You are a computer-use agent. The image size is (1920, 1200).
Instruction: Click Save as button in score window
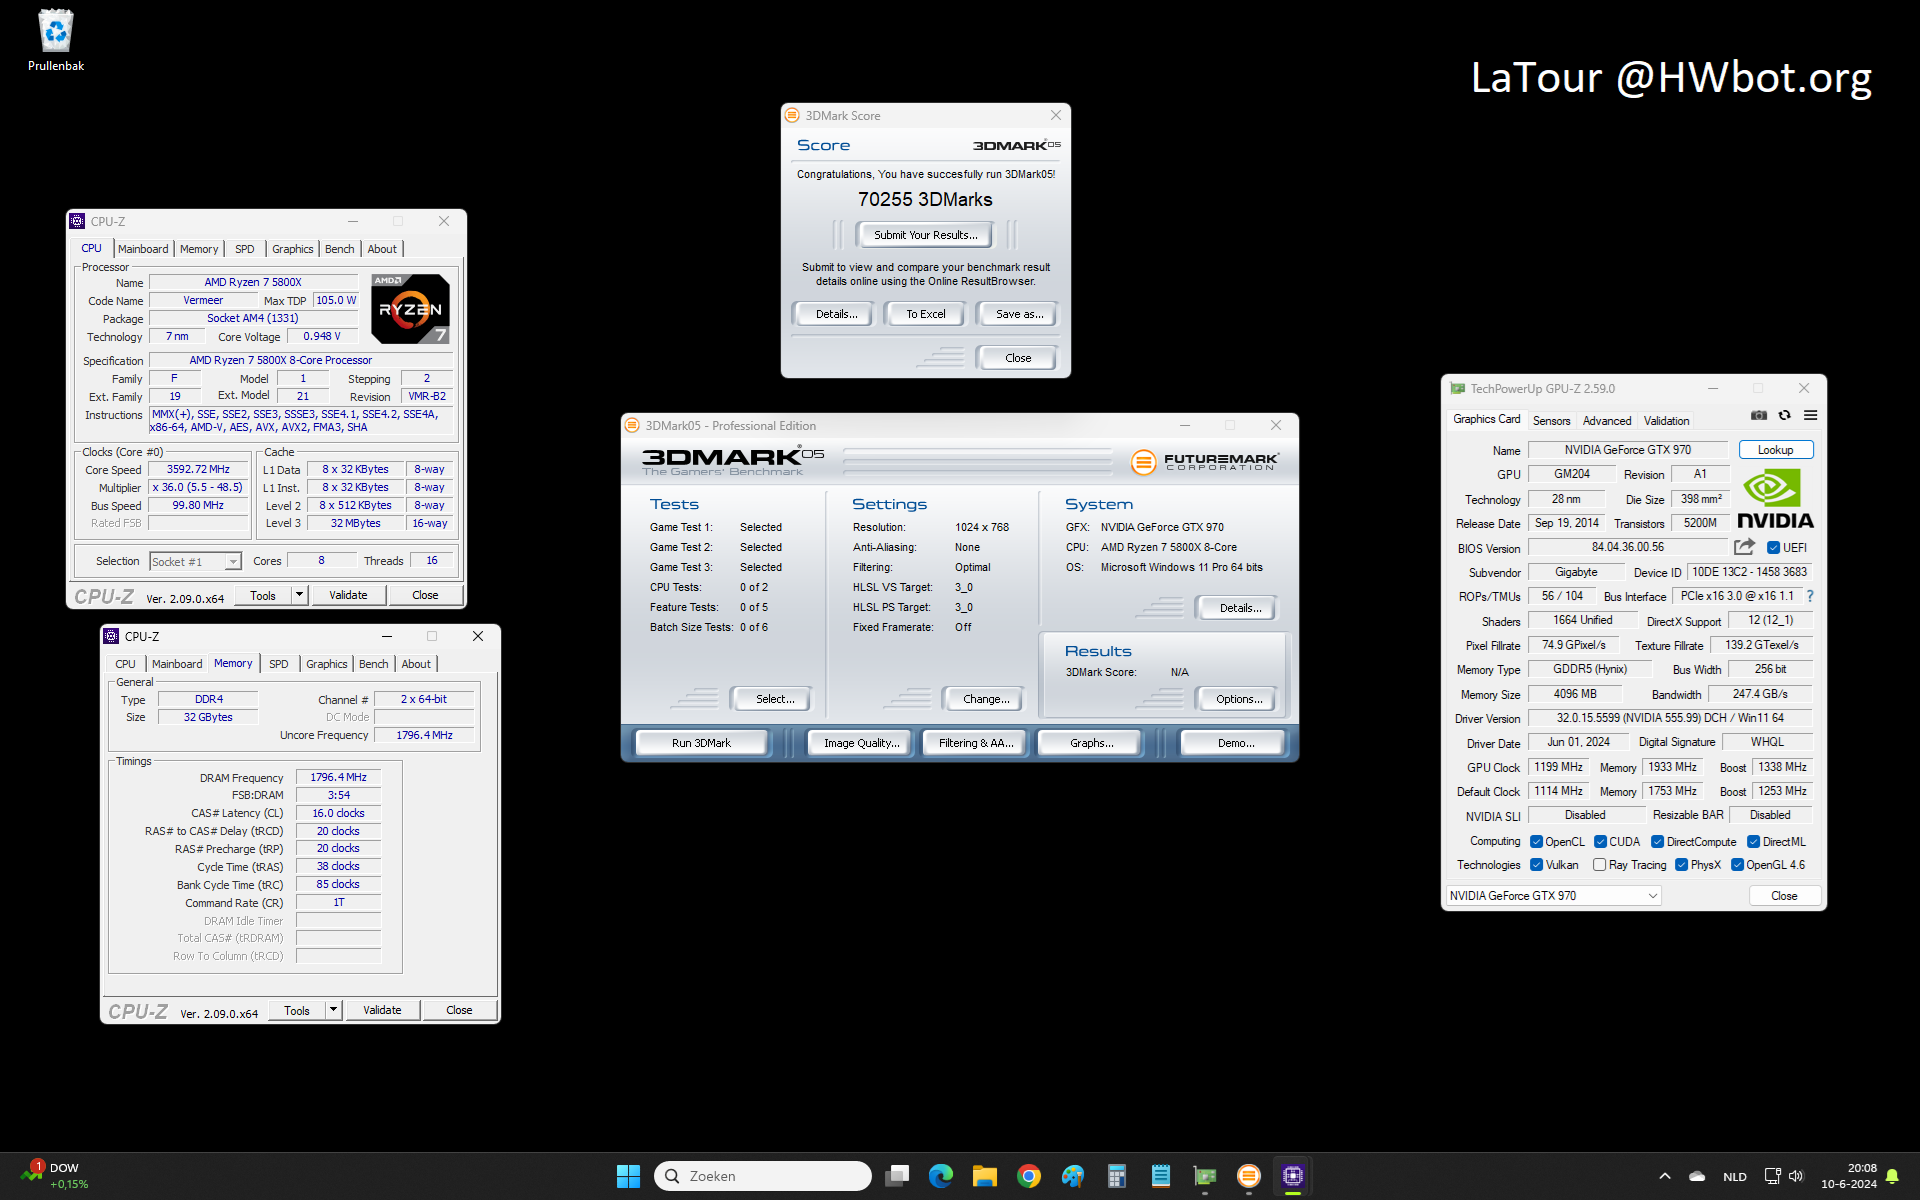[x=1019, y=314]
